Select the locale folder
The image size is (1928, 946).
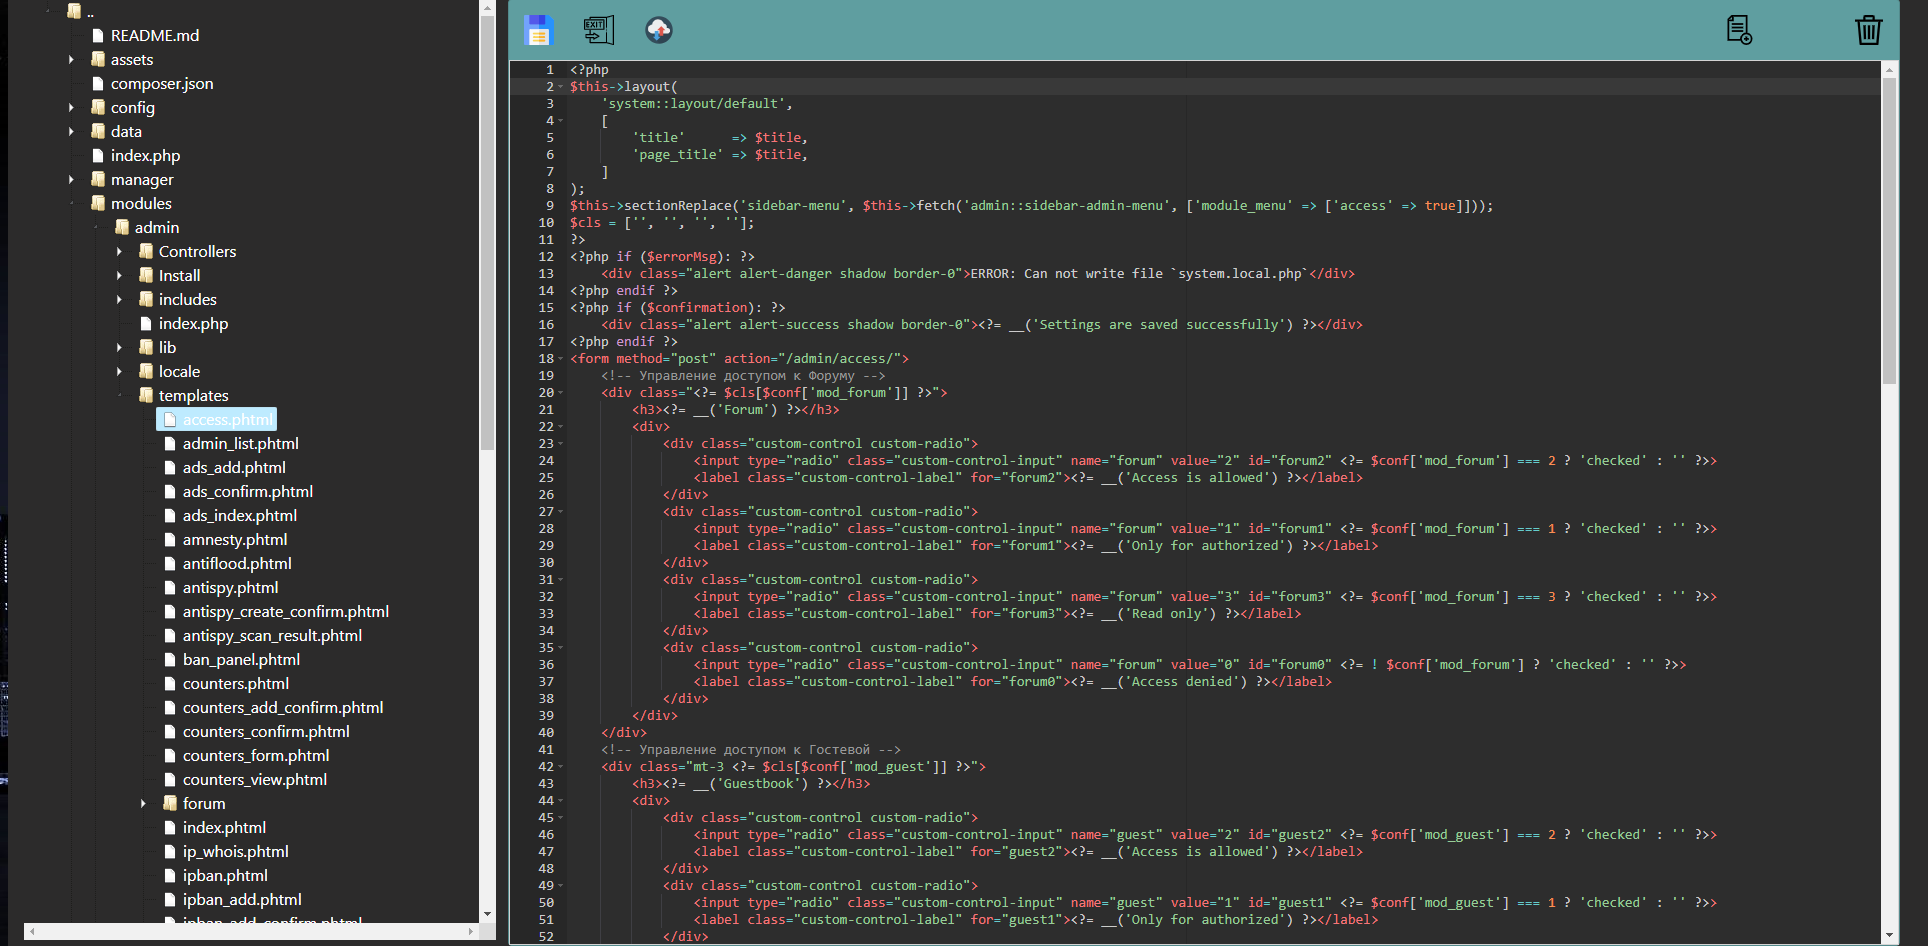point(179,371)
